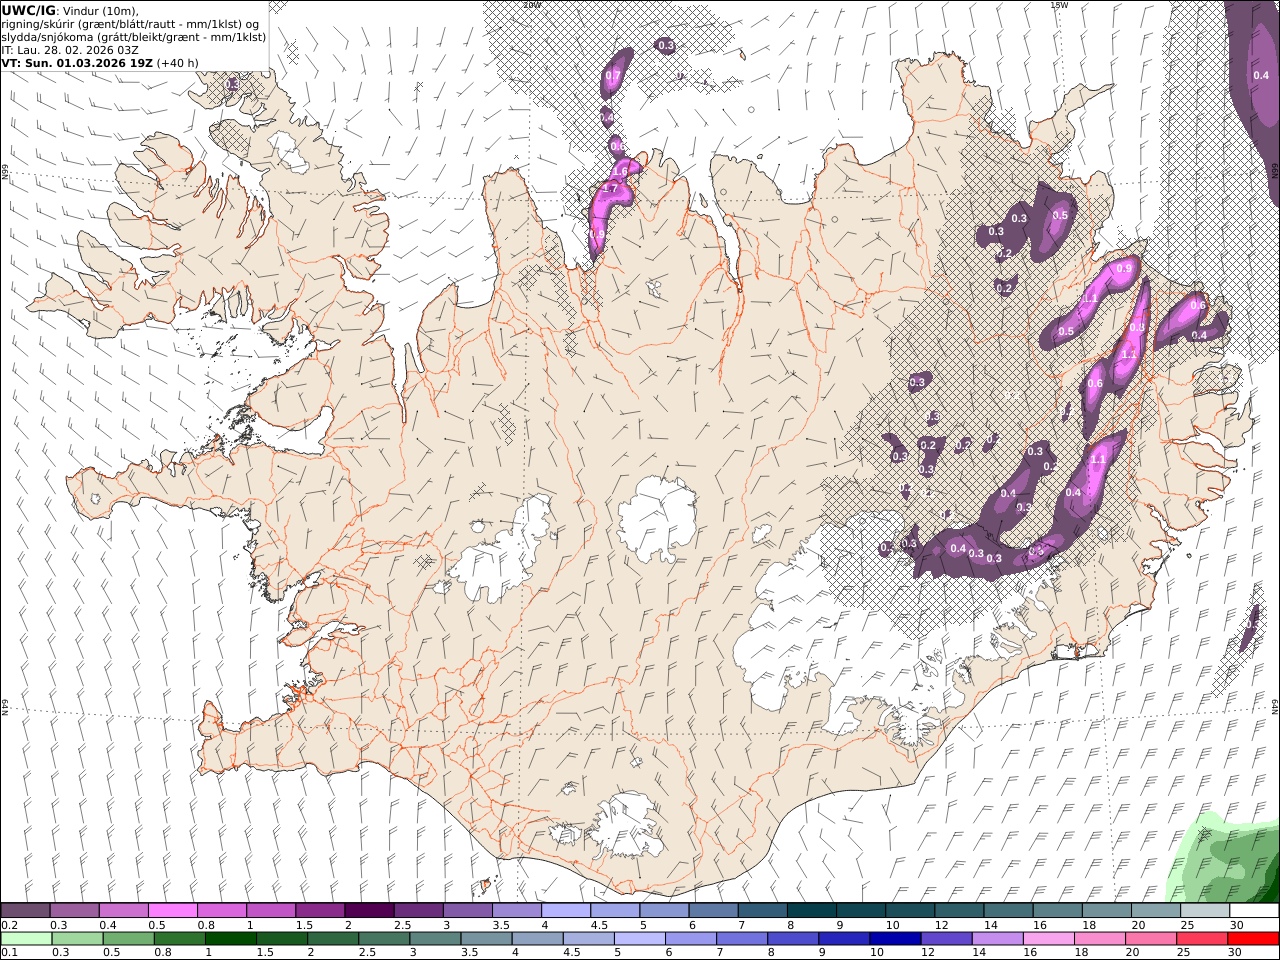Click the dark green swatch labeled 1 in bottom legend
1280x960 pixels.
(x=231, y=939)
